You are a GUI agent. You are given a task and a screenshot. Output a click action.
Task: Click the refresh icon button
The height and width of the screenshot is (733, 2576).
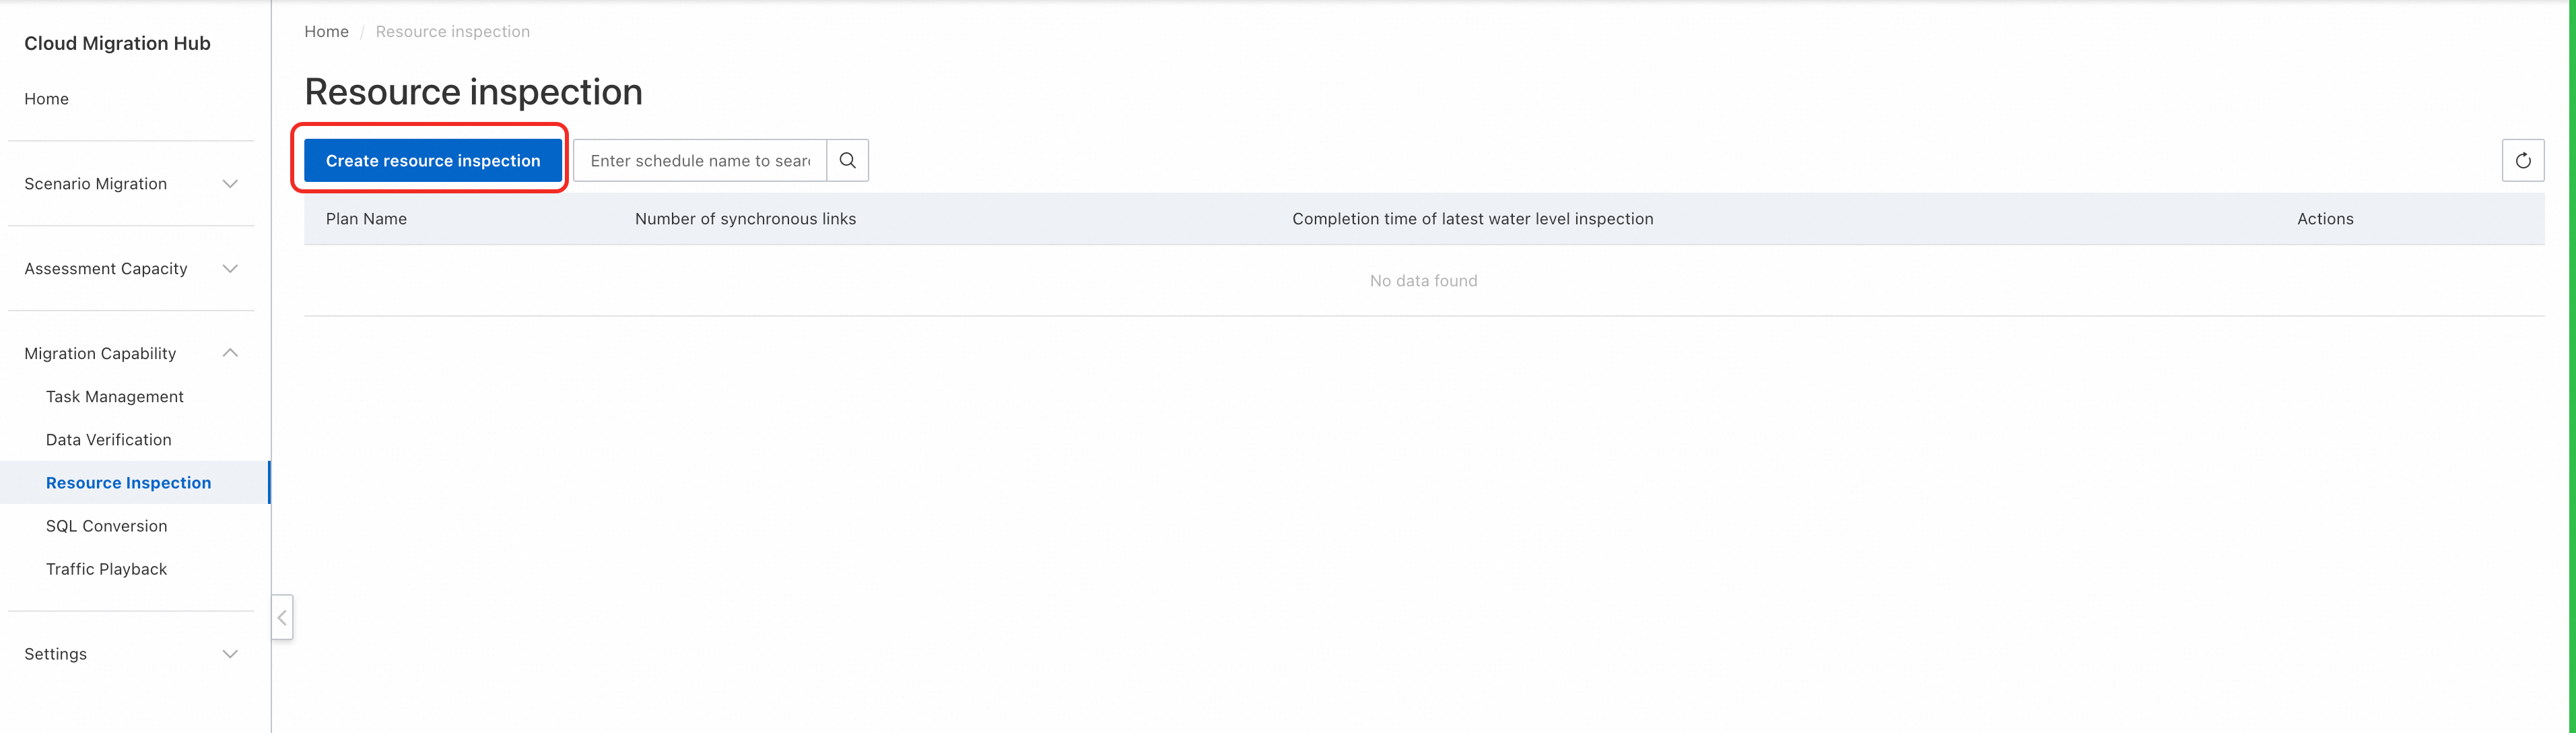pos(2522,160)
